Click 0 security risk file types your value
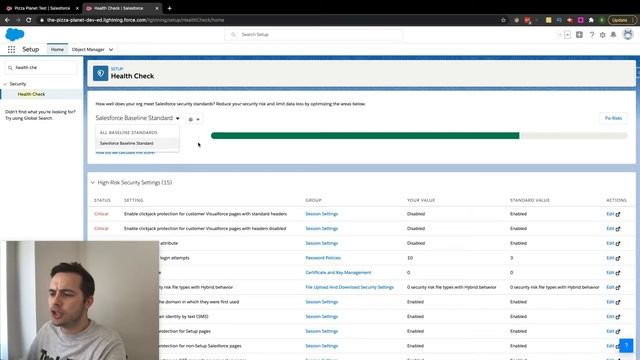The height and width of the screenshot is (360, 640). pos(451,287)
